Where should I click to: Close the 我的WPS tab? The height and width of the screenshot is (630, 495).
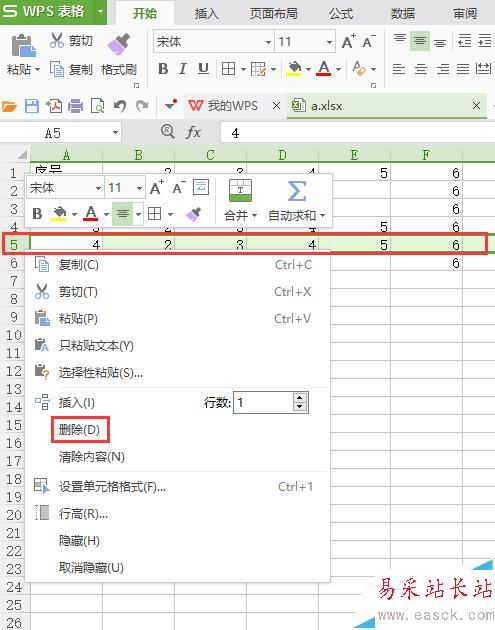[276, 106]
